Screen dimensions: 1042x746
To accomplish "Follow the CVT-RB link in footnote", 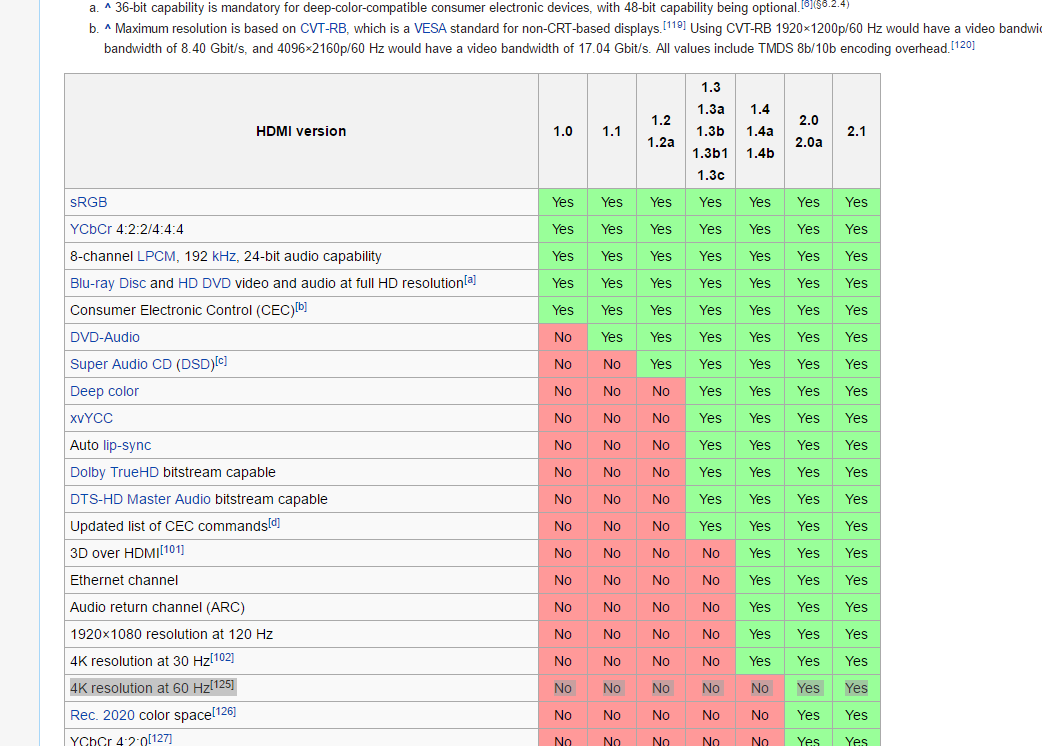I will [x=323, y=29].
